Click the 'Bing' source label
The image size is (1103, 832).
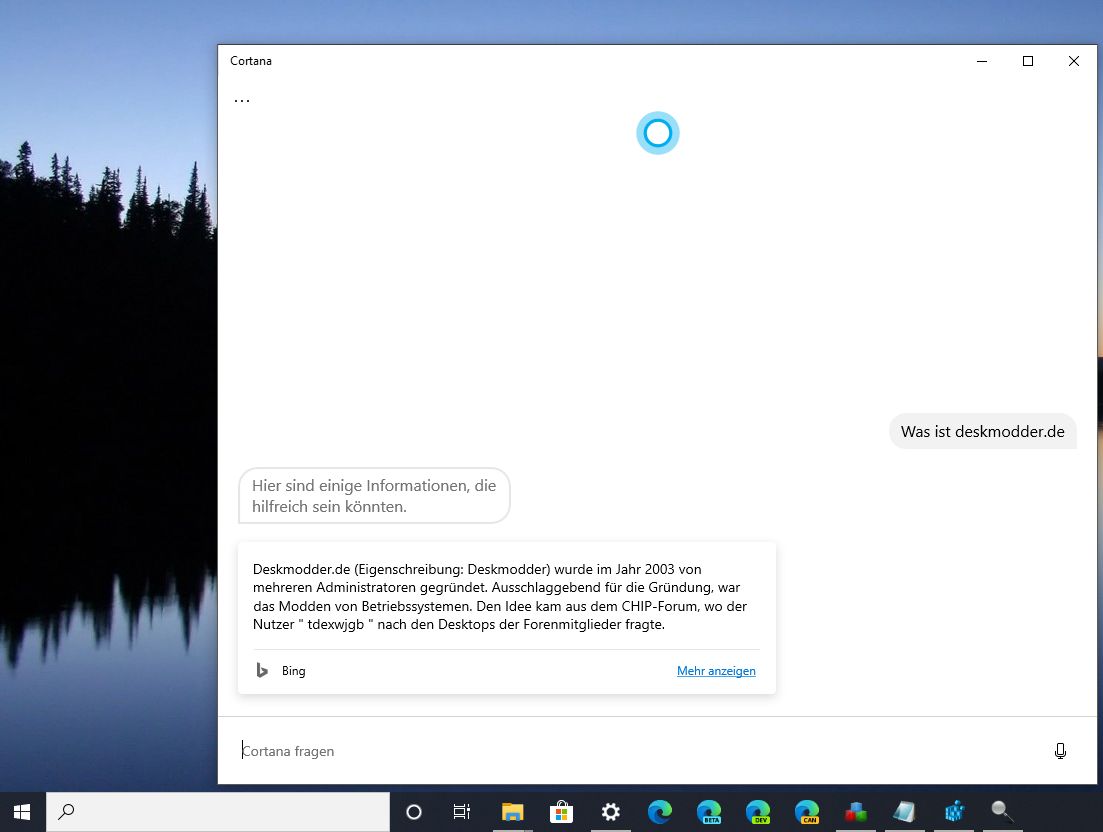click(x=293, y=671)
